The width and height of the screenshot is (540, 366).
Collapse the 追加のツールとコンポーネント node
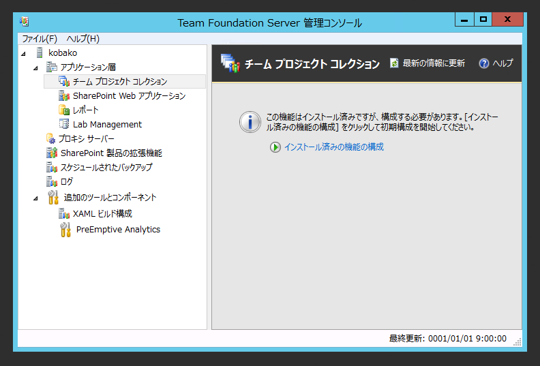pos(36,198)
